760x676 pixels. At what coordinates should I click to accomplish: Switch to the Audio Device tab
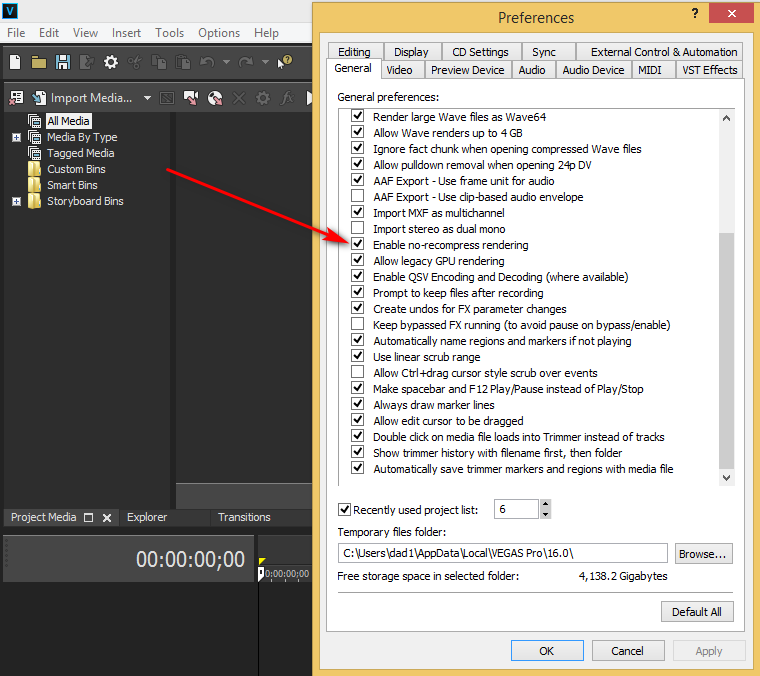(593, 70)
